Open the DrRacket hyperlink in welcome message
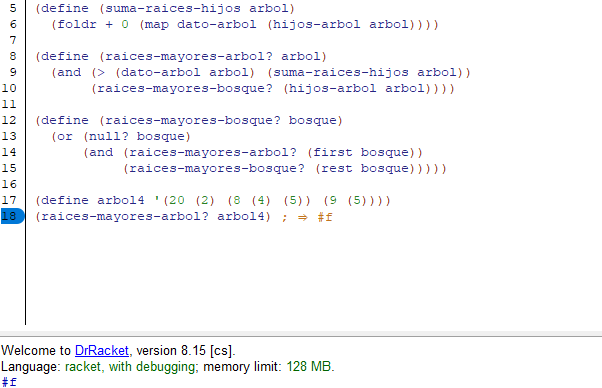The width and height of the screenshot is (602, 388). pyautogui.click(x=102, y=351)
